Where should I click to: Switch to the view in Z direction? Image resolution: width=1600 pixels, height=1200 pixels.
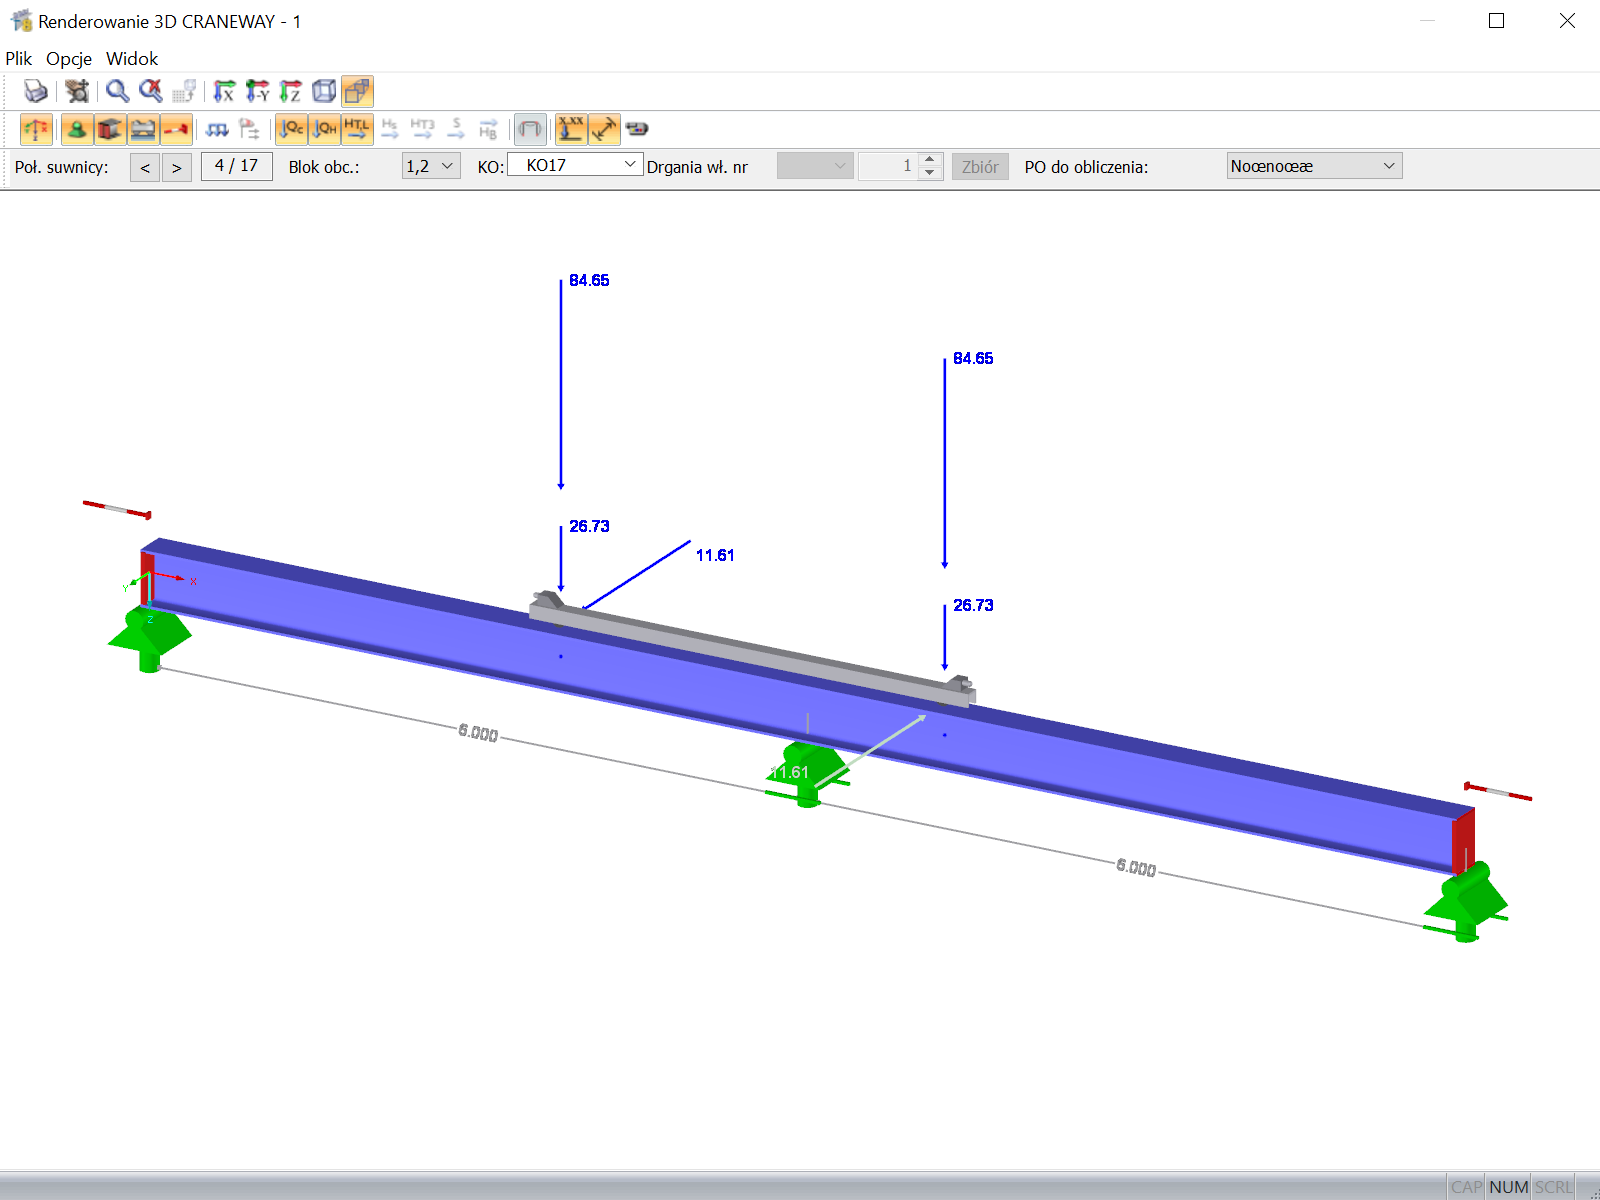click(x=291, y=91)
